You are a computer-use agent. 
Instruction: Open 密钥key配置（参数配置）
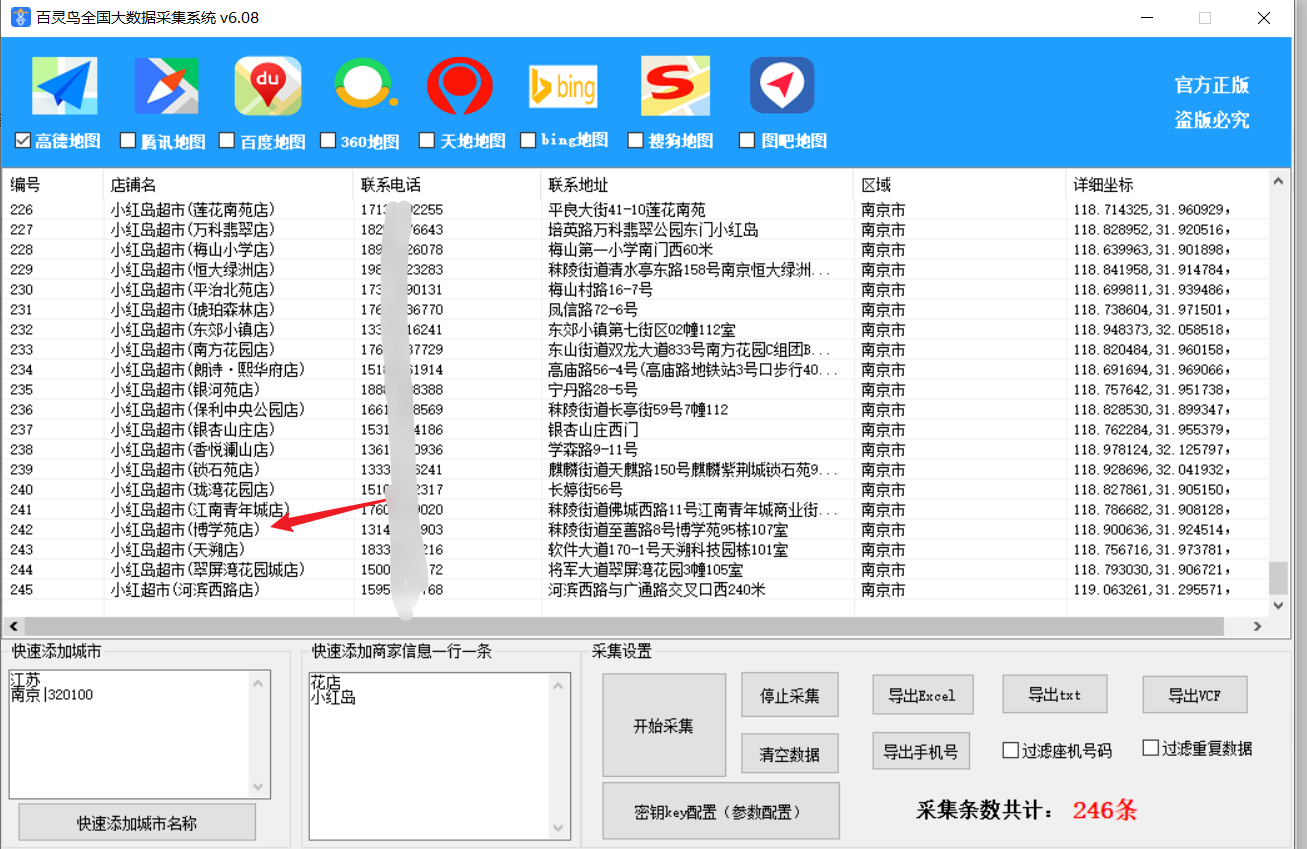point(721,811)
